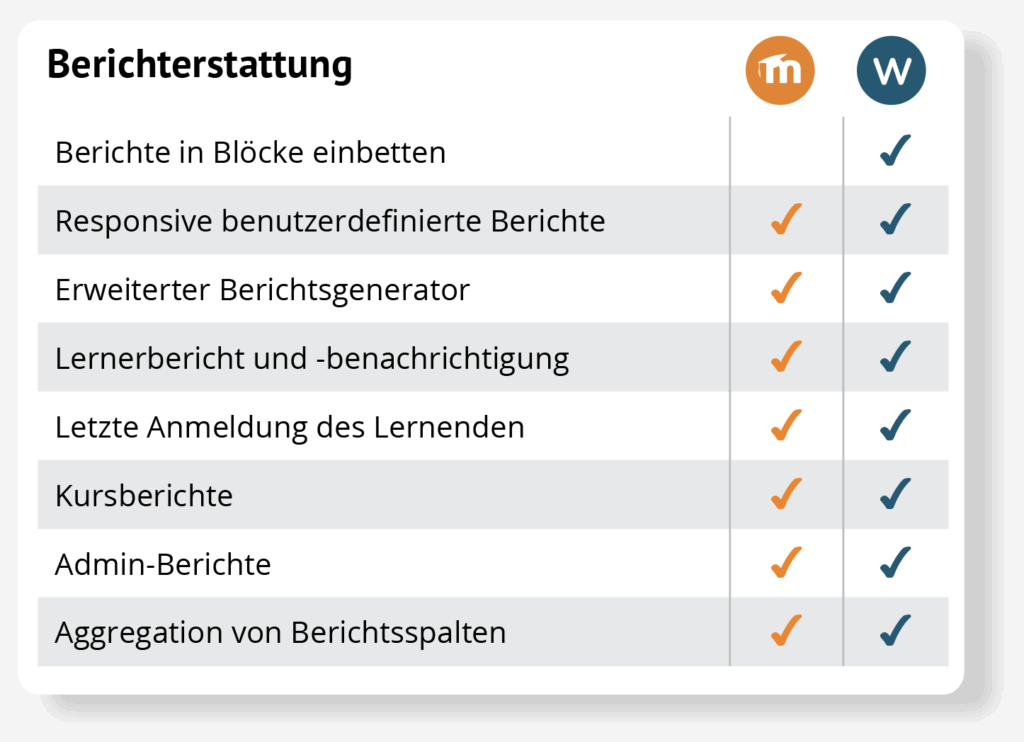This screenshot has width=1024, height=742.
Task: Click the Admin-Berichte row label
Action: 163,564
